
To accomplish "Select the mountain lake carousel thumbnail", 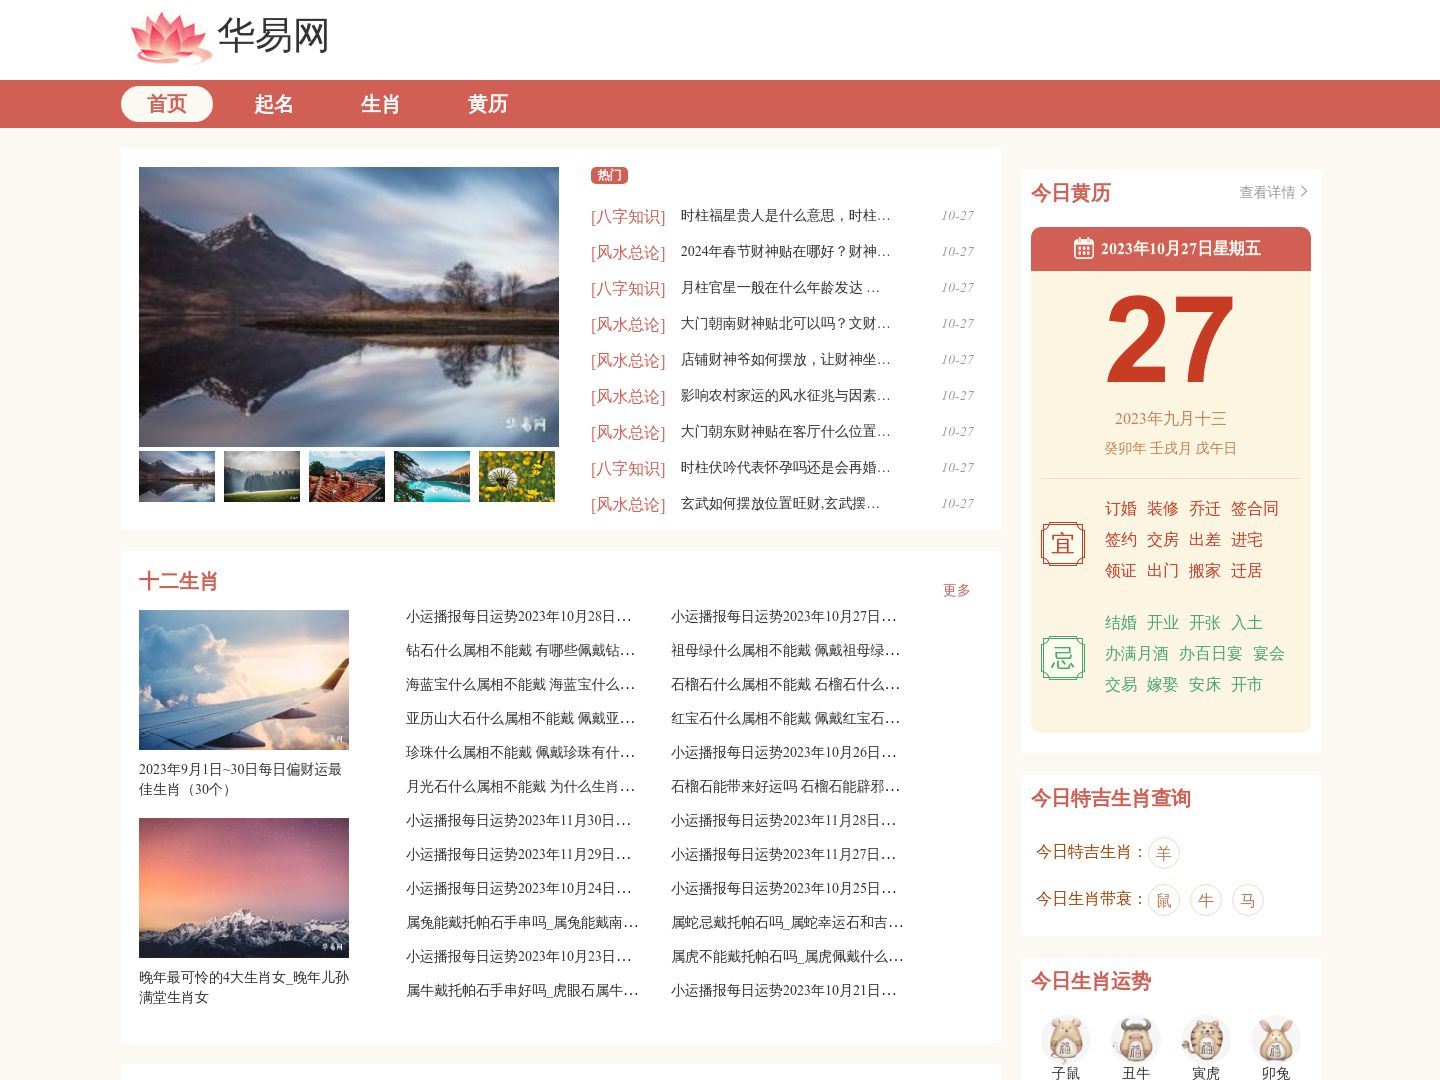I will pyautogui.click(x=177, y=476).
